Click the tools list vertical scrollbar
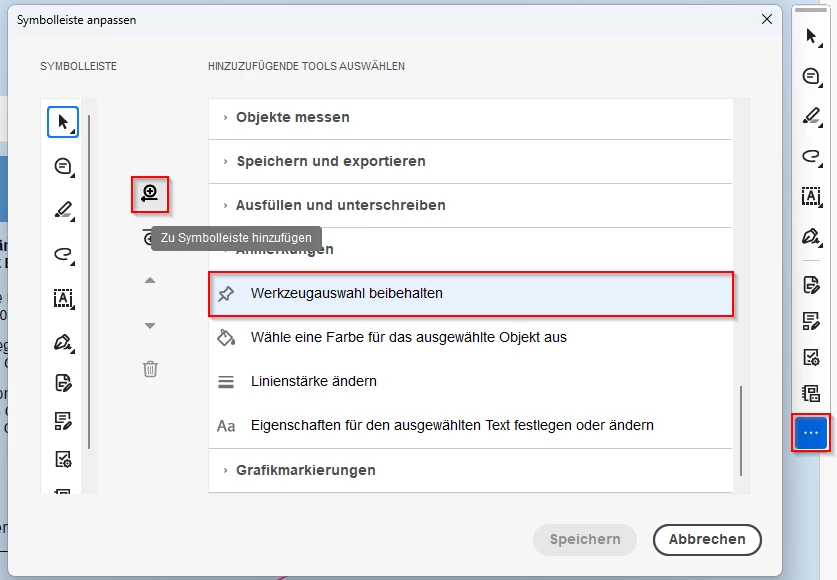 [x=741, y=430]
